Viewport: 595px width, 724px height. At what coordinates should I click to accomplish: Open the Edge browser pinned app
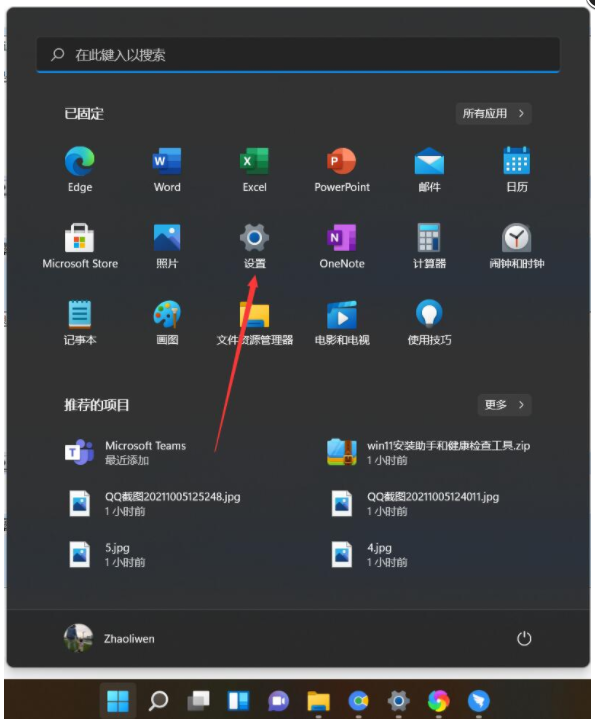(x=80, y=169)
